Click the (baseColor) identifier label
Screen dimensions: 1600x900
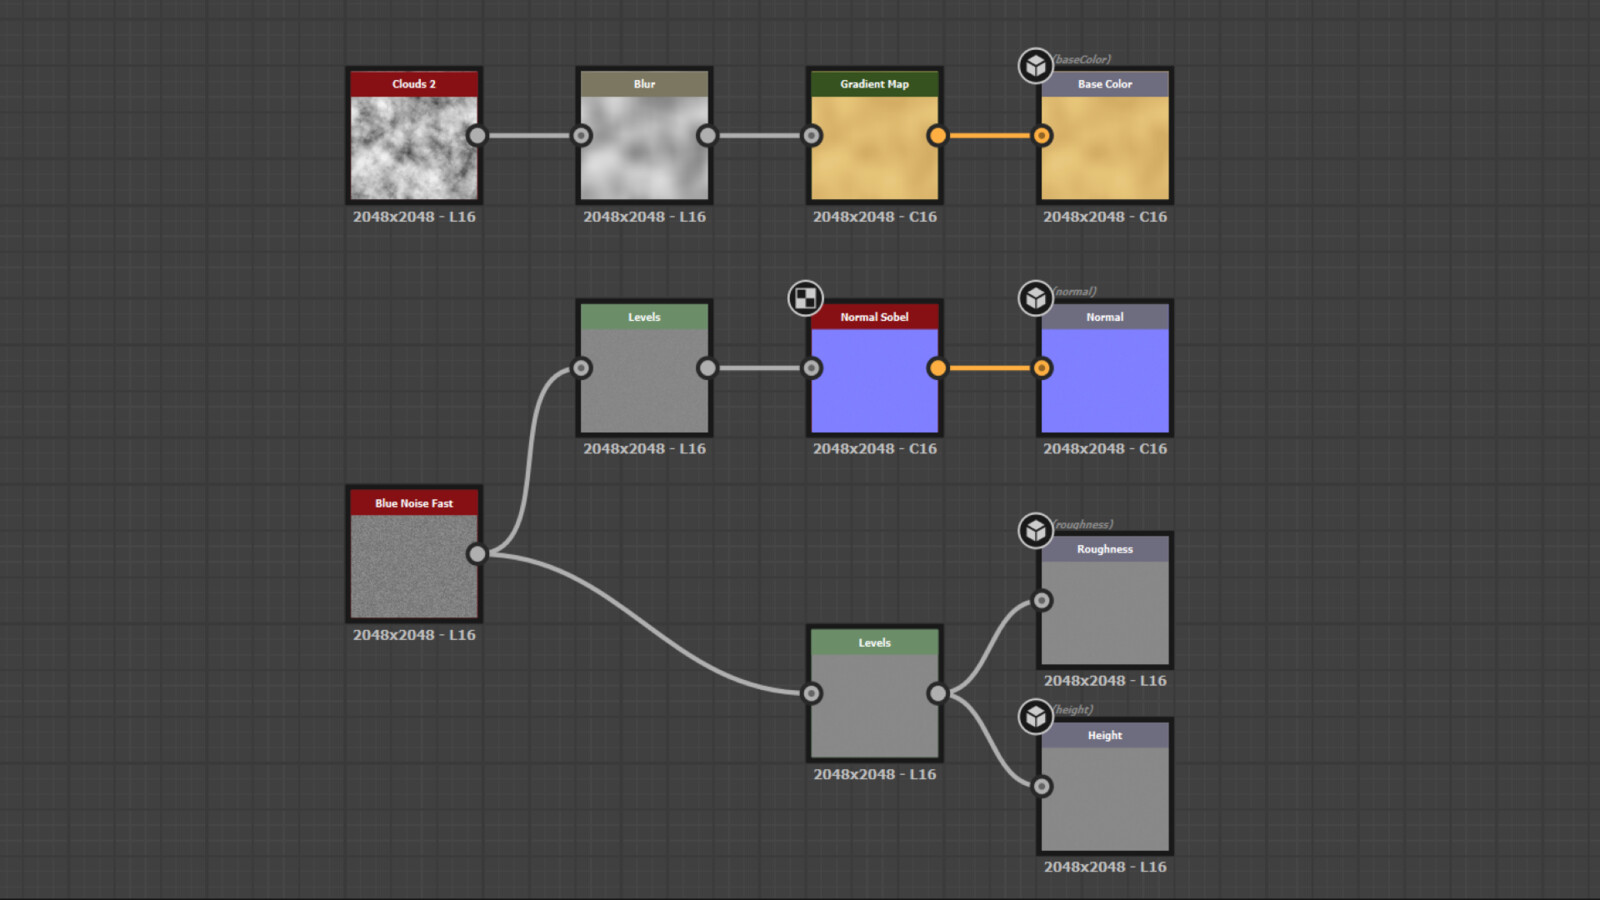click(1082, 59)
